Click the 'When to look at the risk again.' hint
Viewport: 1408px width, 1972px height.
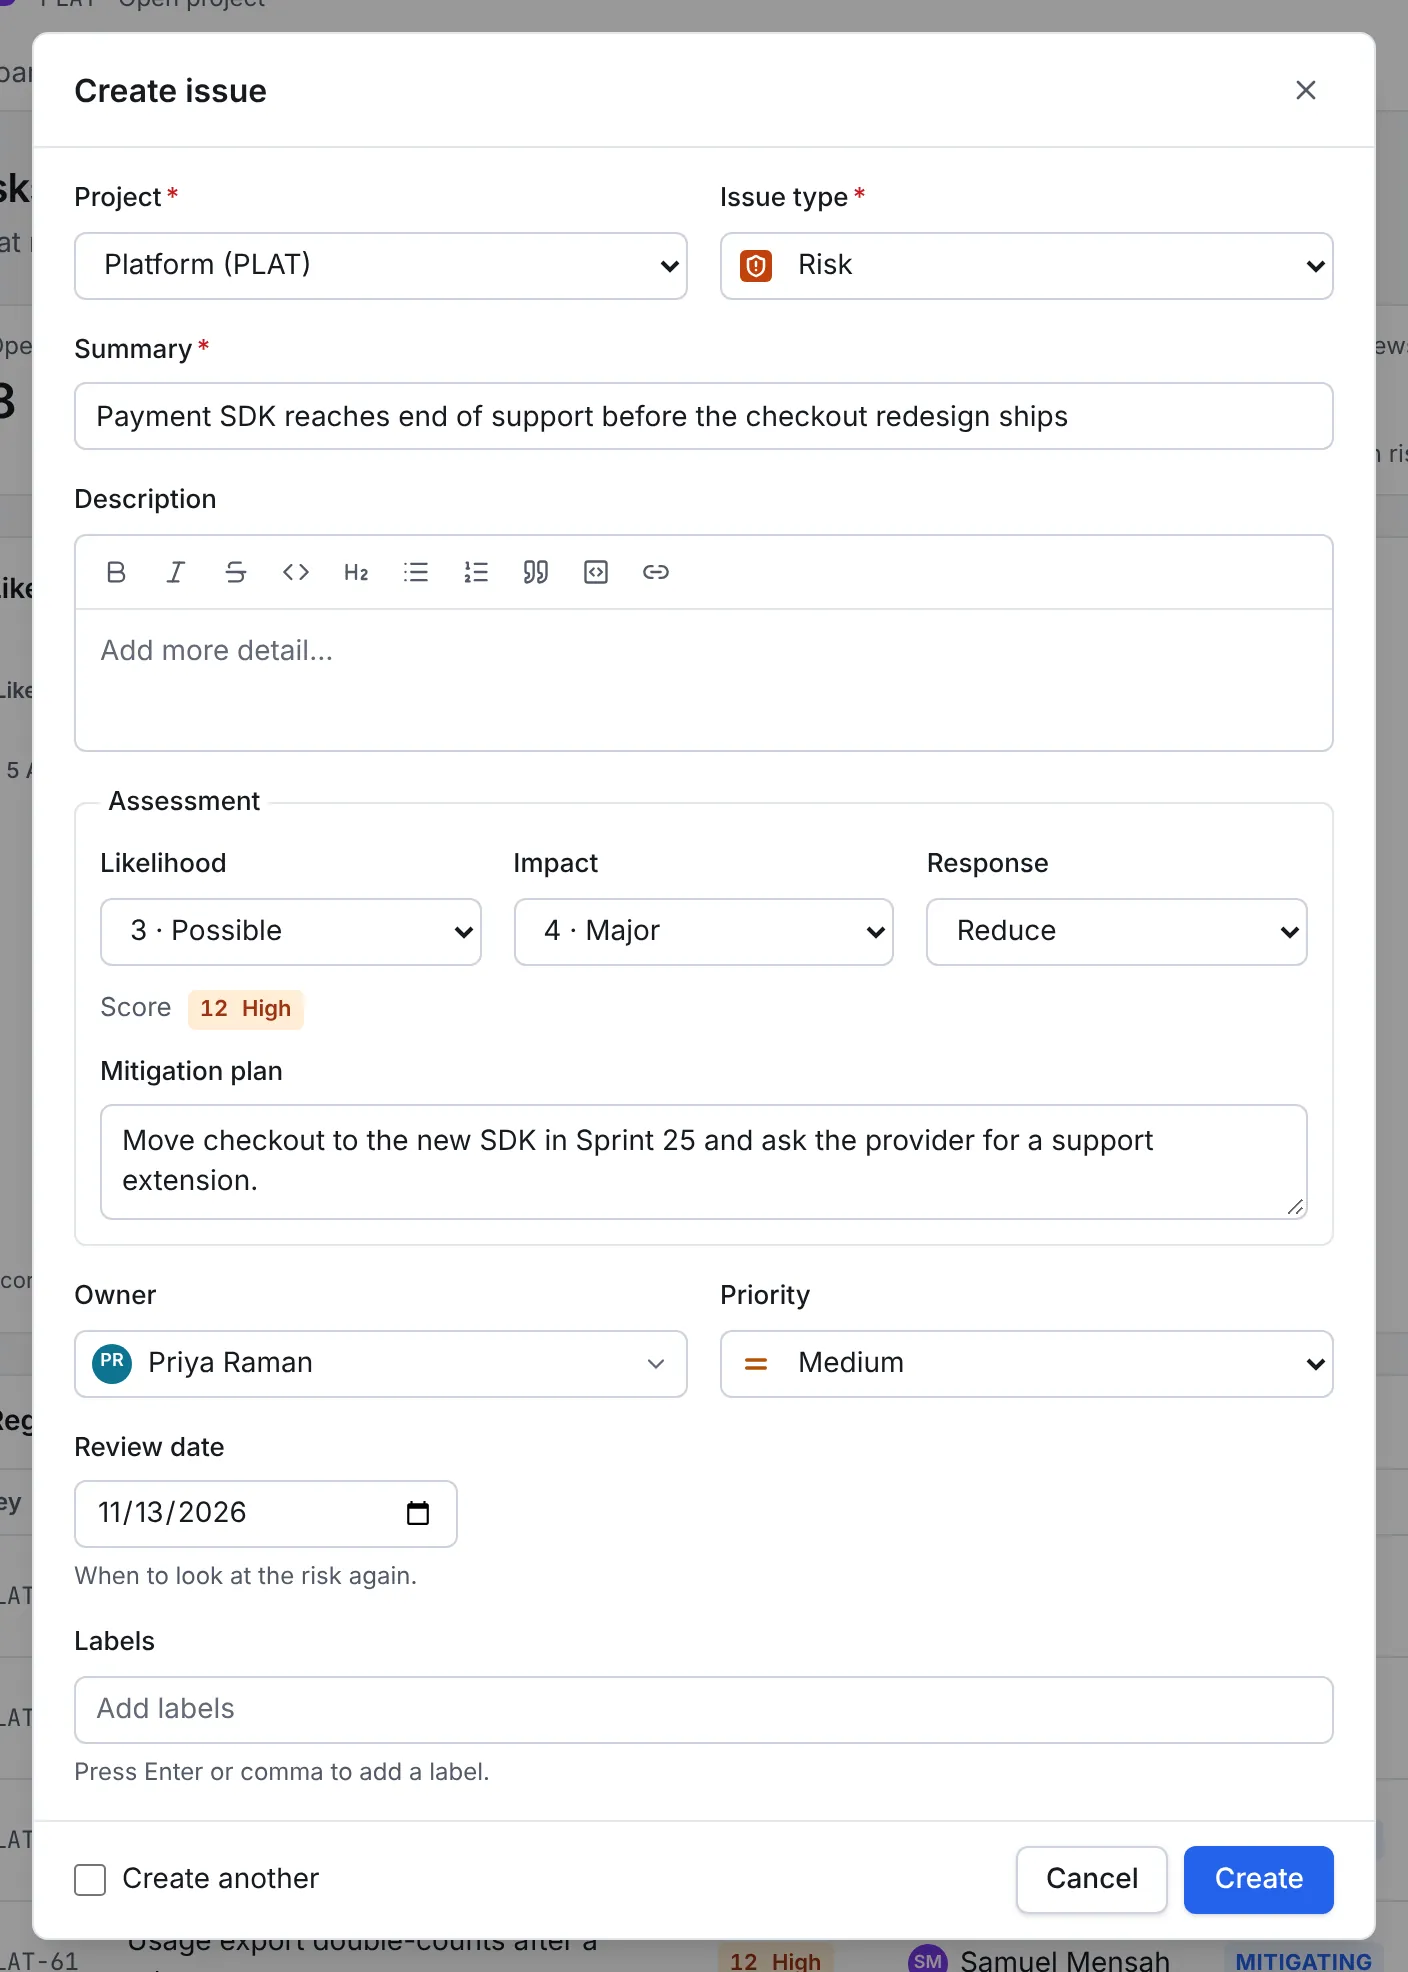(246, 1576)
